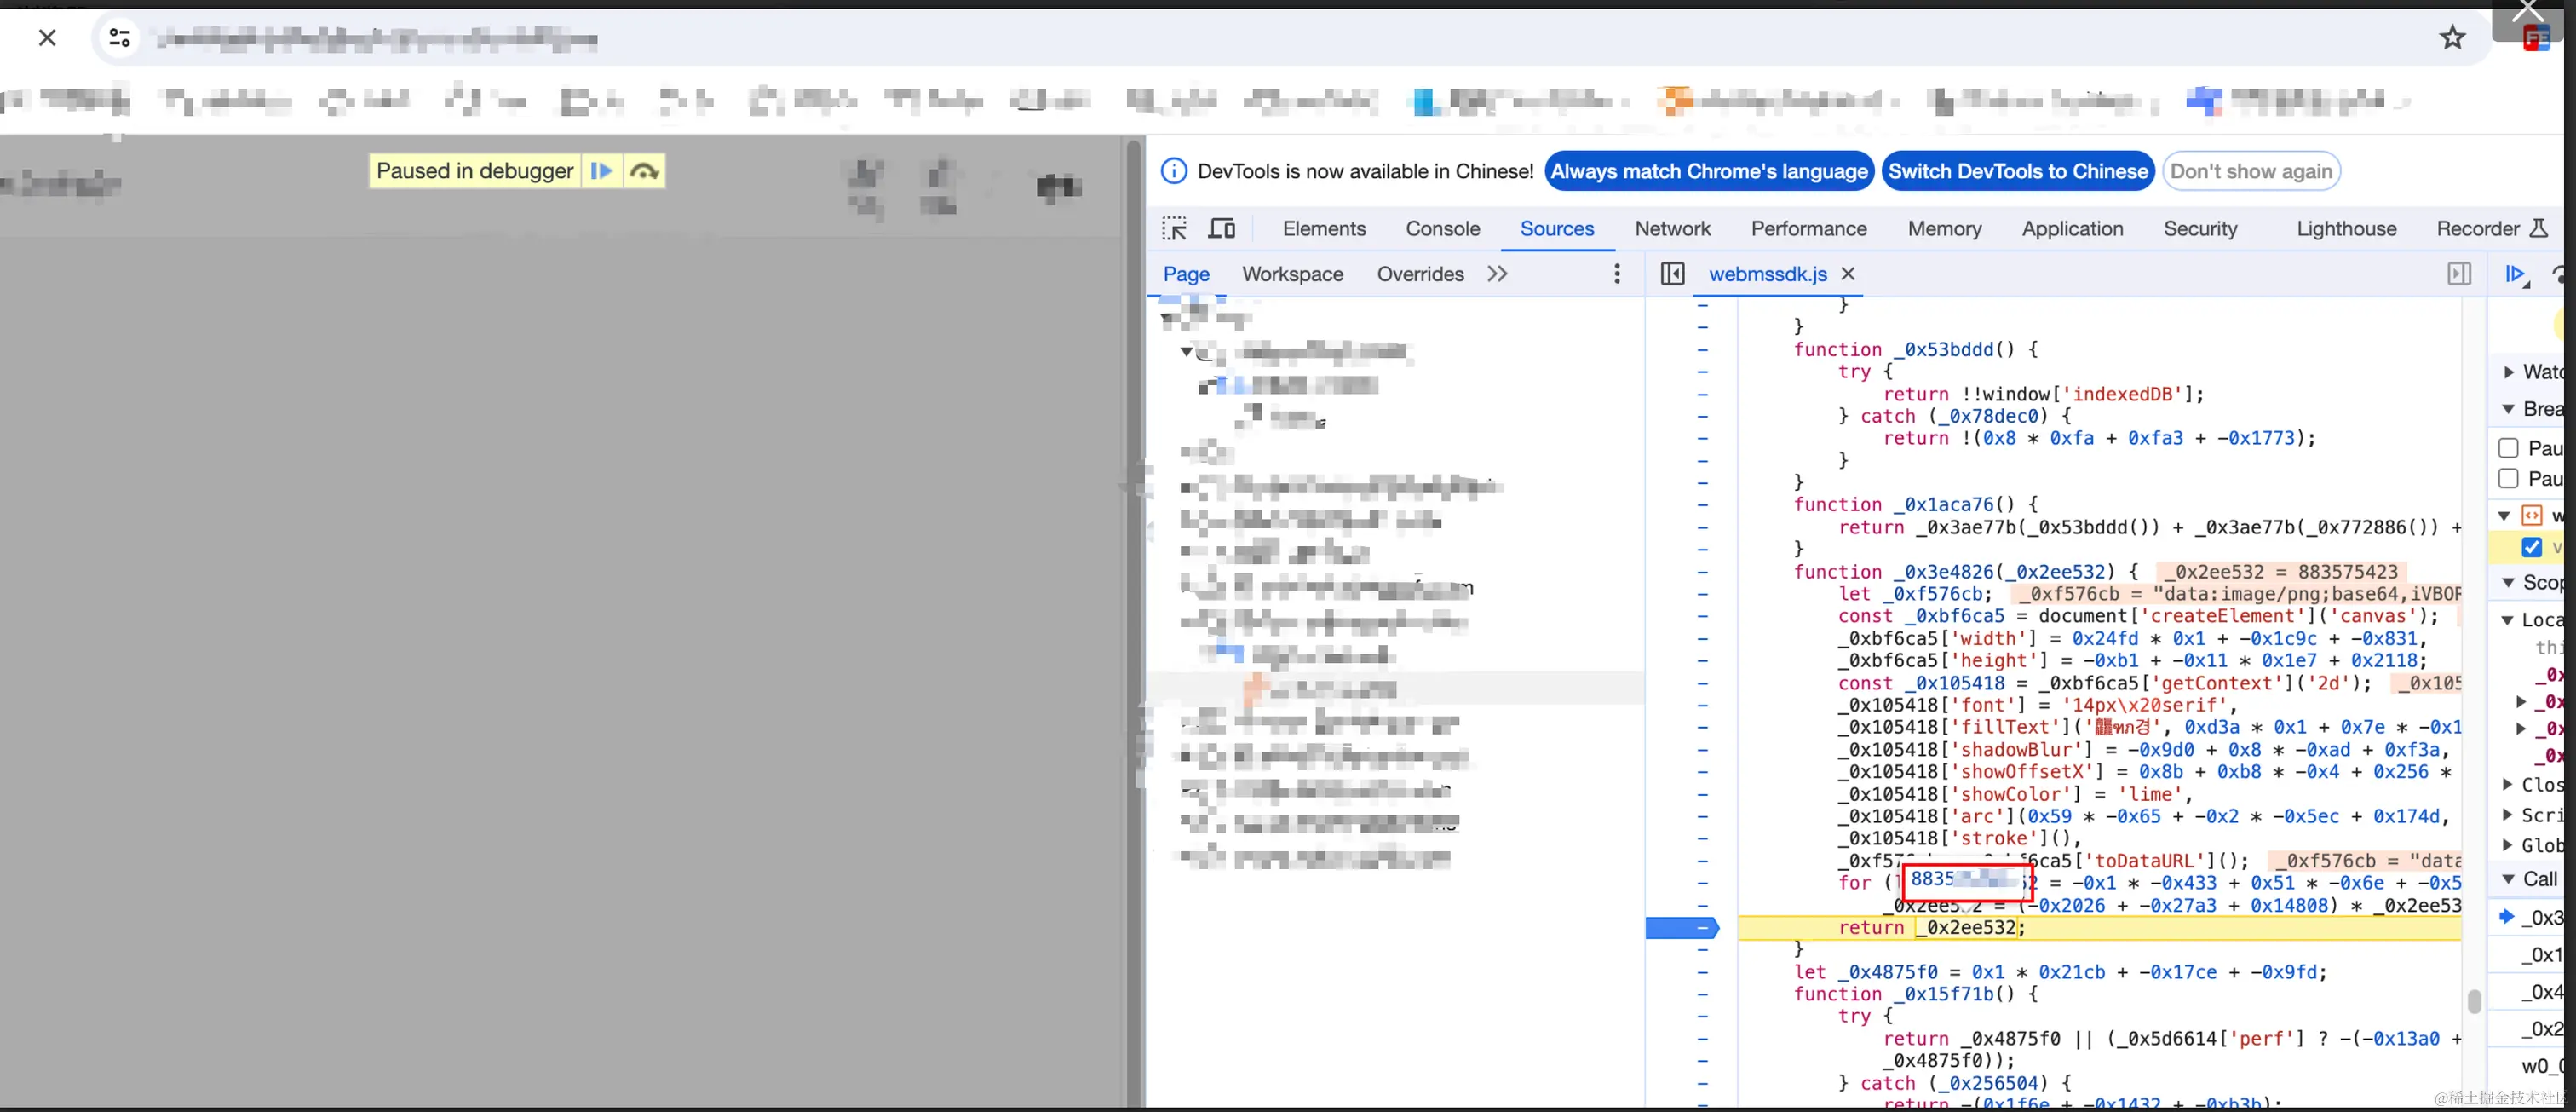2576x1112 pixels.
Task: Click the breakpoint marker at return line
Action: 1682,928
